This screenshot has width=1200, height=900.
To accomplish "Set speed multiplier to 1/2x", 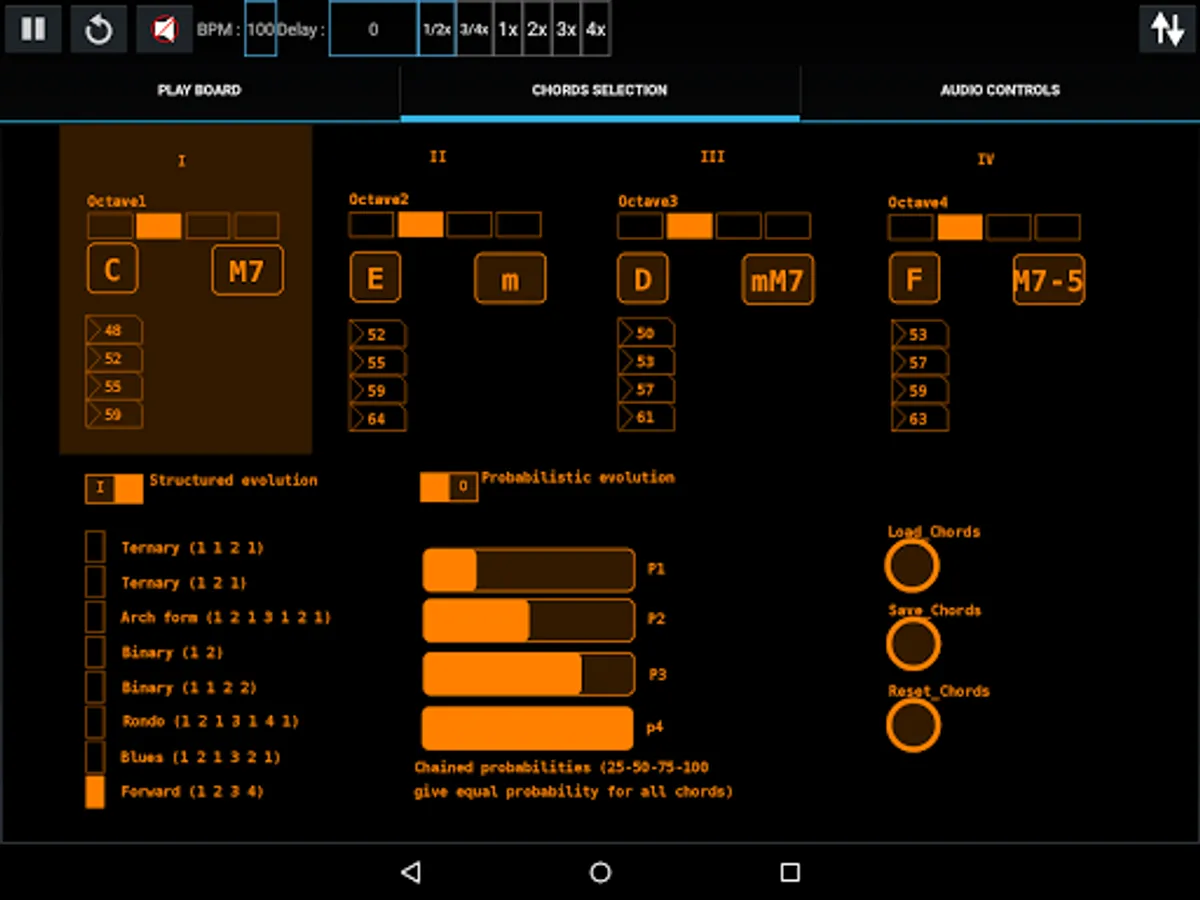I will pos(437,29).
